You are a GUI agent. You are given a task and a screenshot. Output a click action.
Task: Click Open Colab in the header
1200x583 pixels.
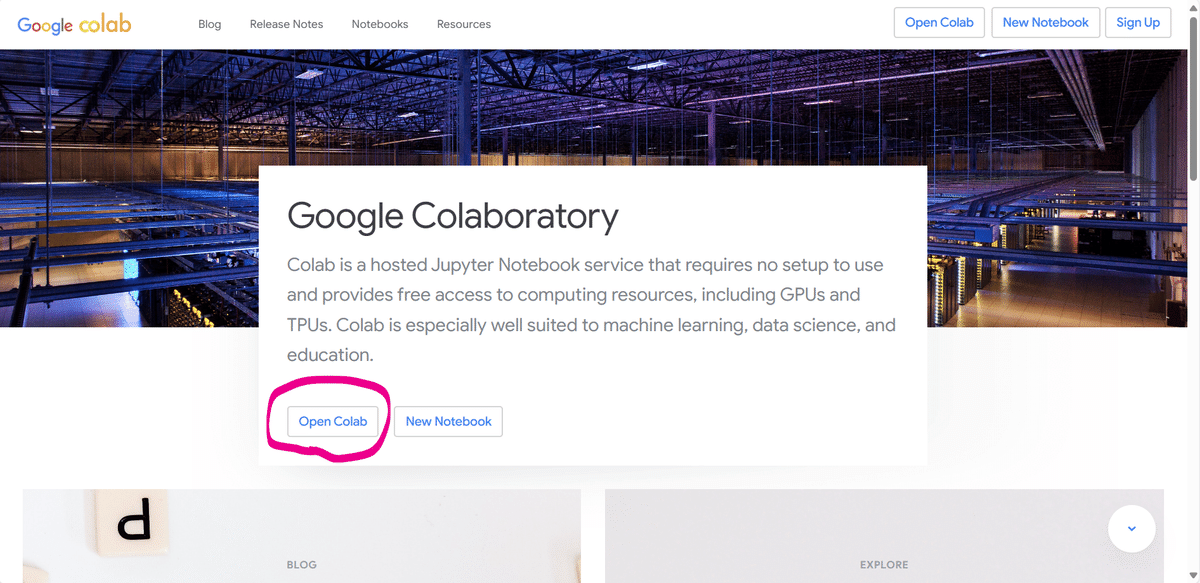click(x=940, y=23)
